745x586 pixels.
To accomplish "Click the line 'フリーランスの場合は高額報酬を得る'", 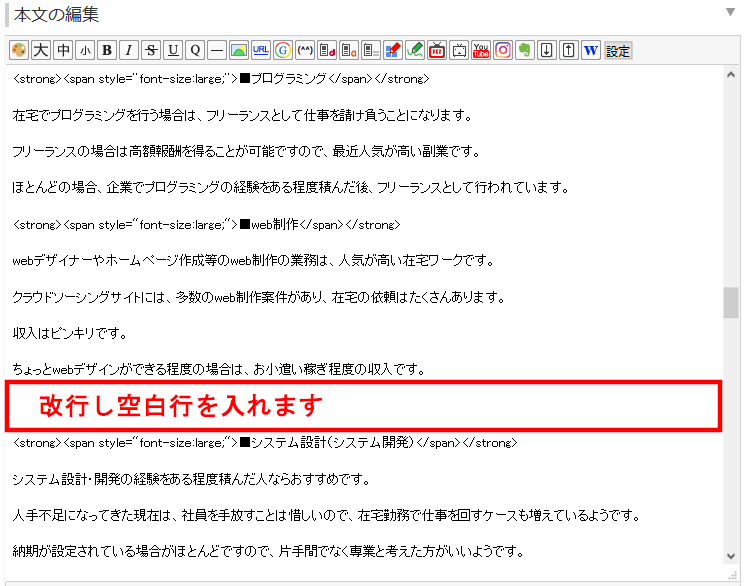I will pyautogui.click(x=246, y=151).
